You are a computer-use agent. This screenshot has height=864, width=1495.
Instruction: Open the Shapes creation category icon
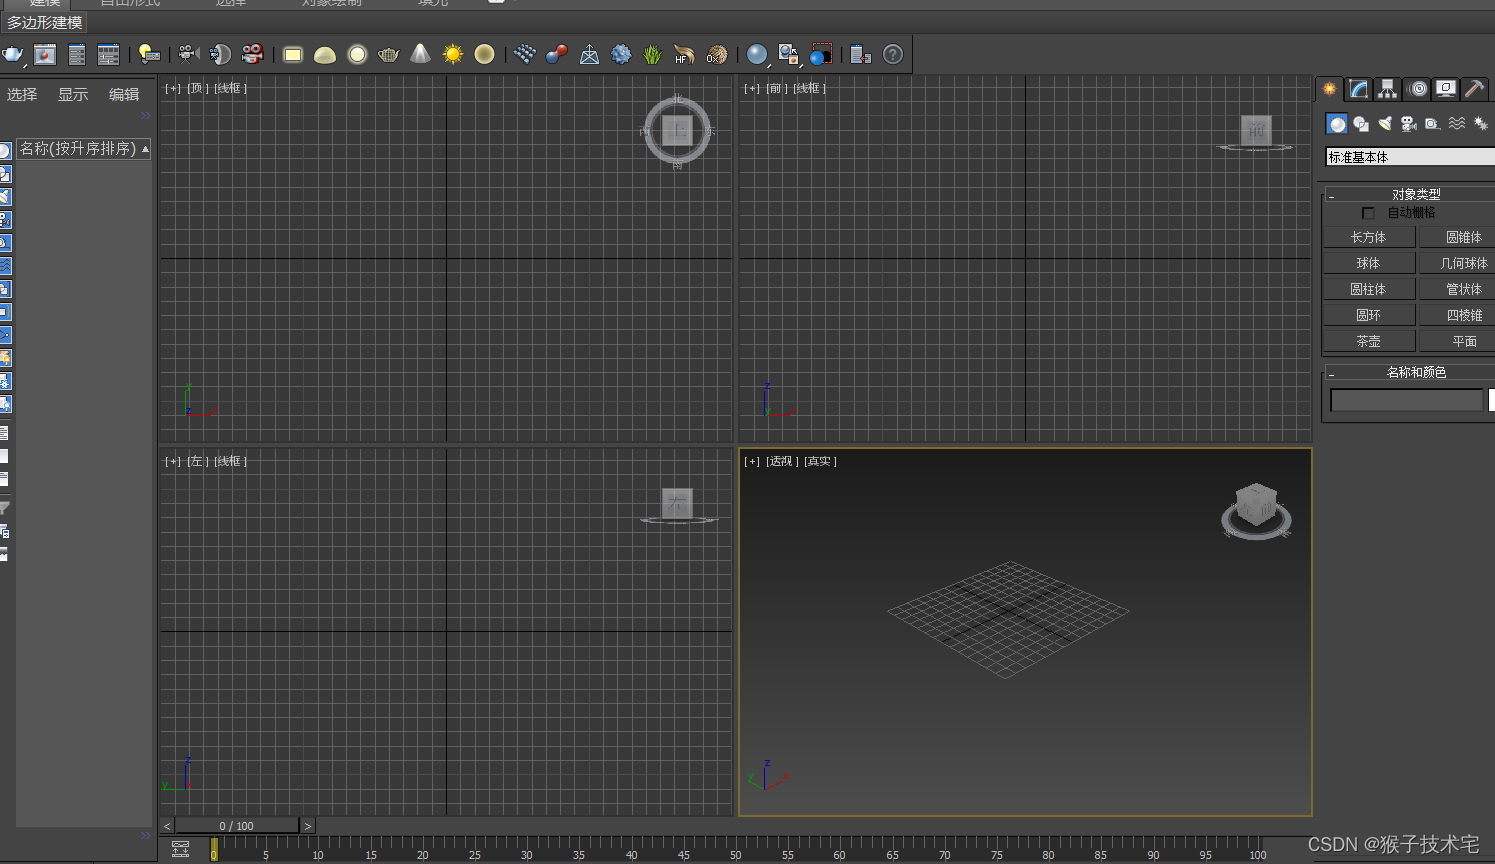pos(1360,123)
